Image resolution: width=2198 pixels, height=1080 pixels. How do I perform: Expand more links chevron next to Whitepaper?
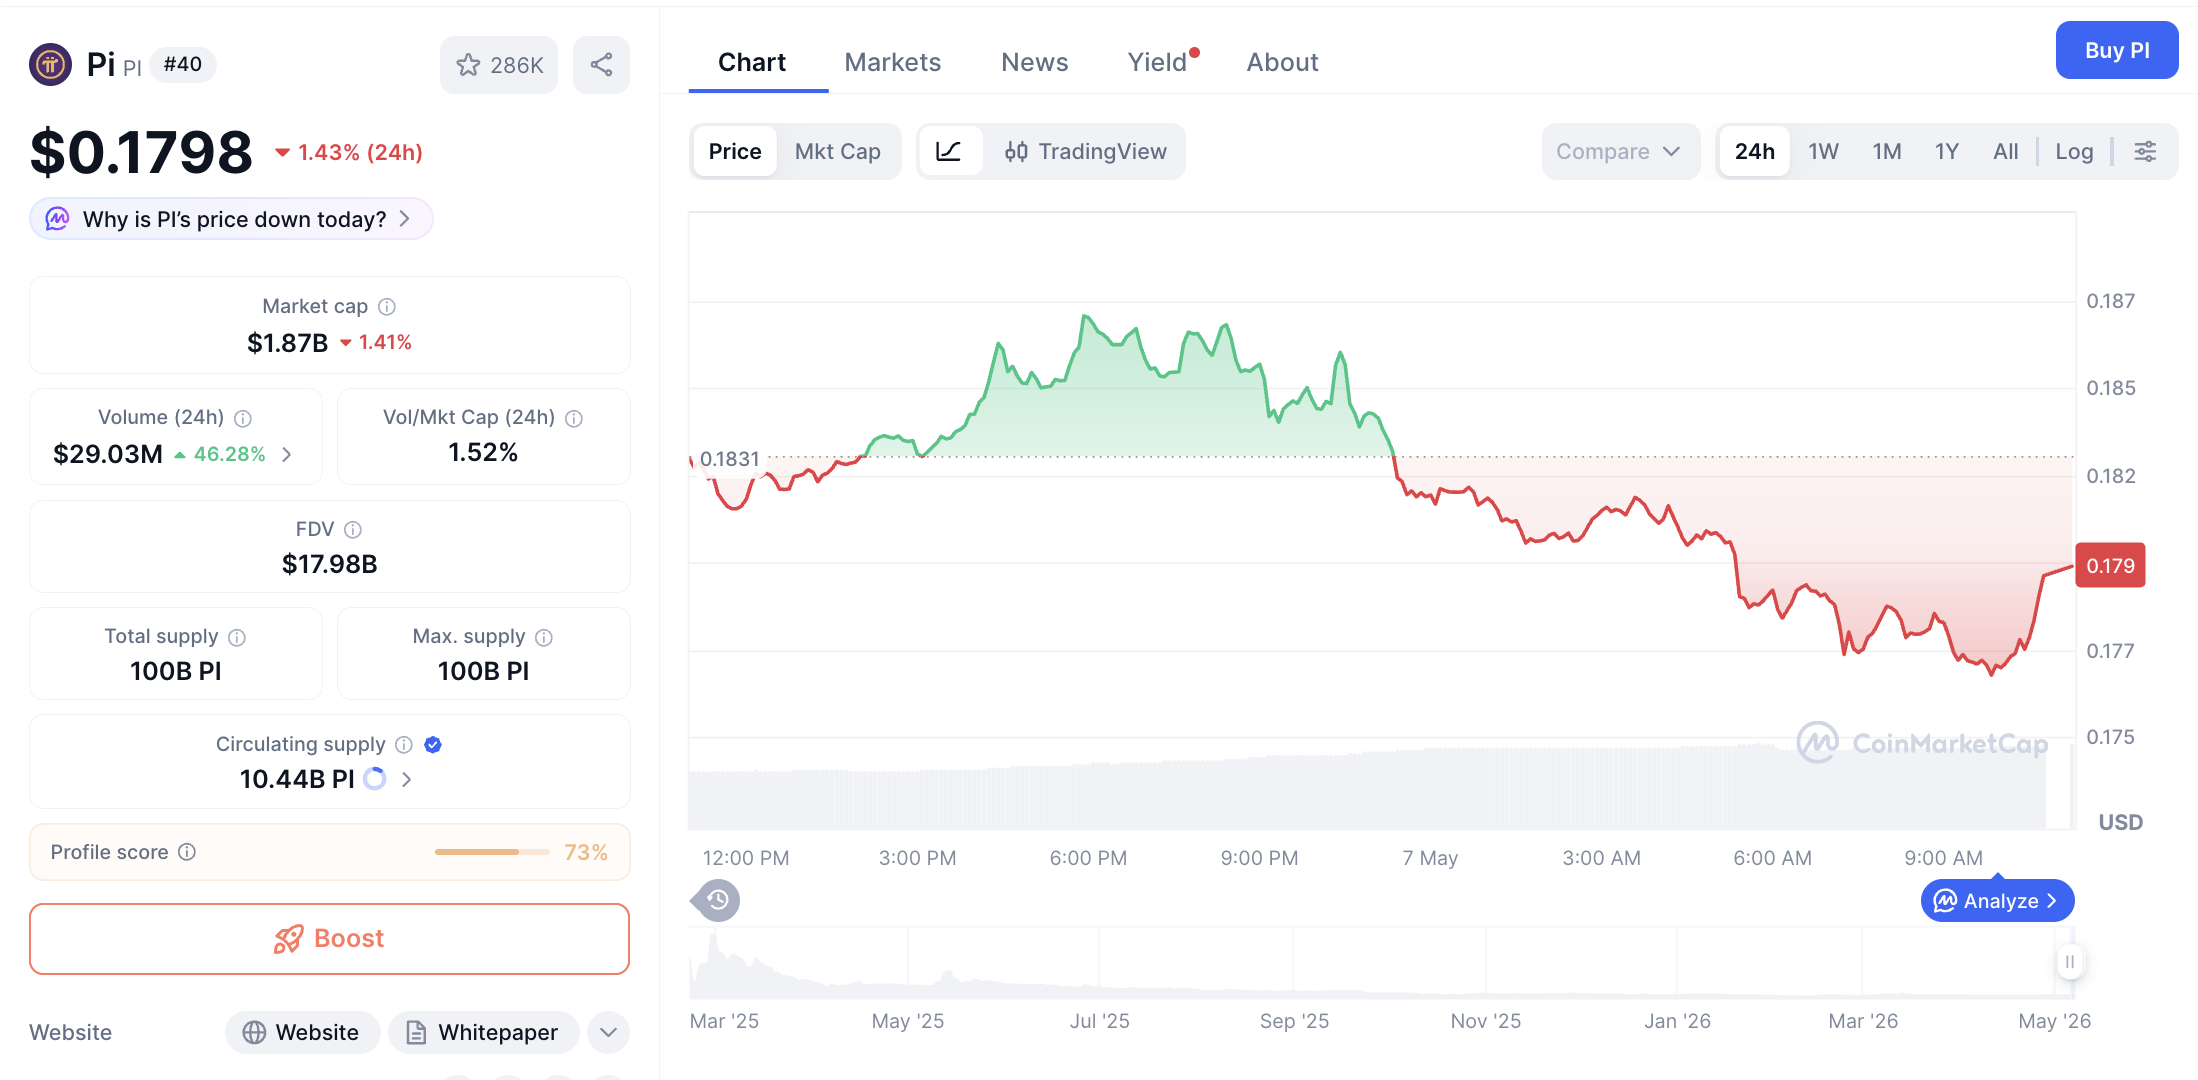pyautogui.click(x=609, y=1032)
